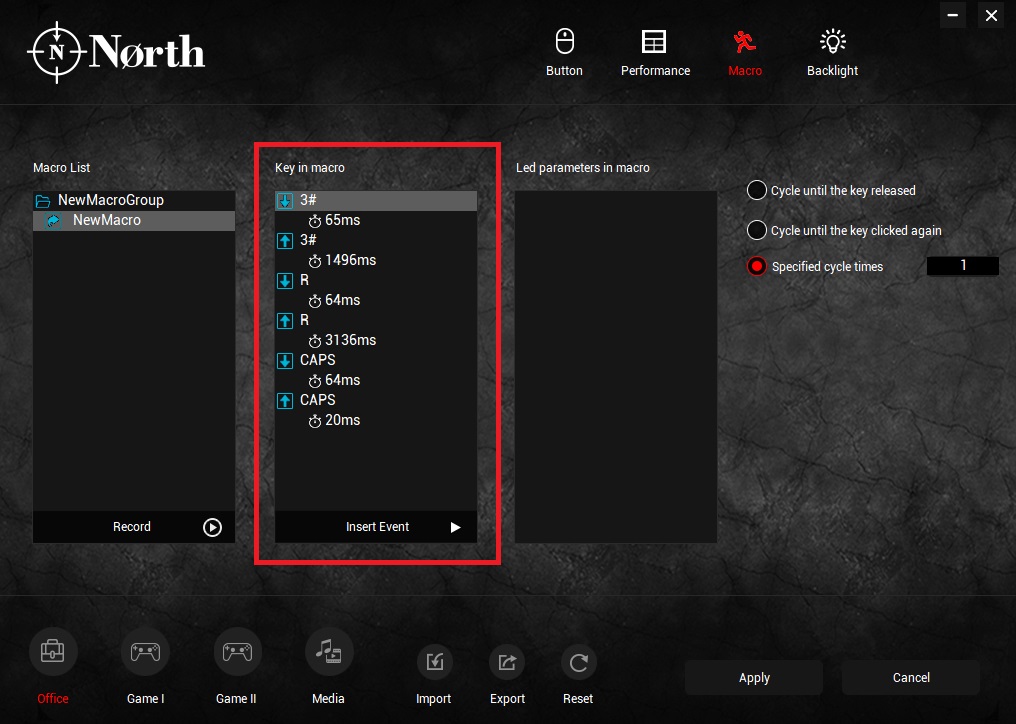Click the cycle times number field

[963, 266]
